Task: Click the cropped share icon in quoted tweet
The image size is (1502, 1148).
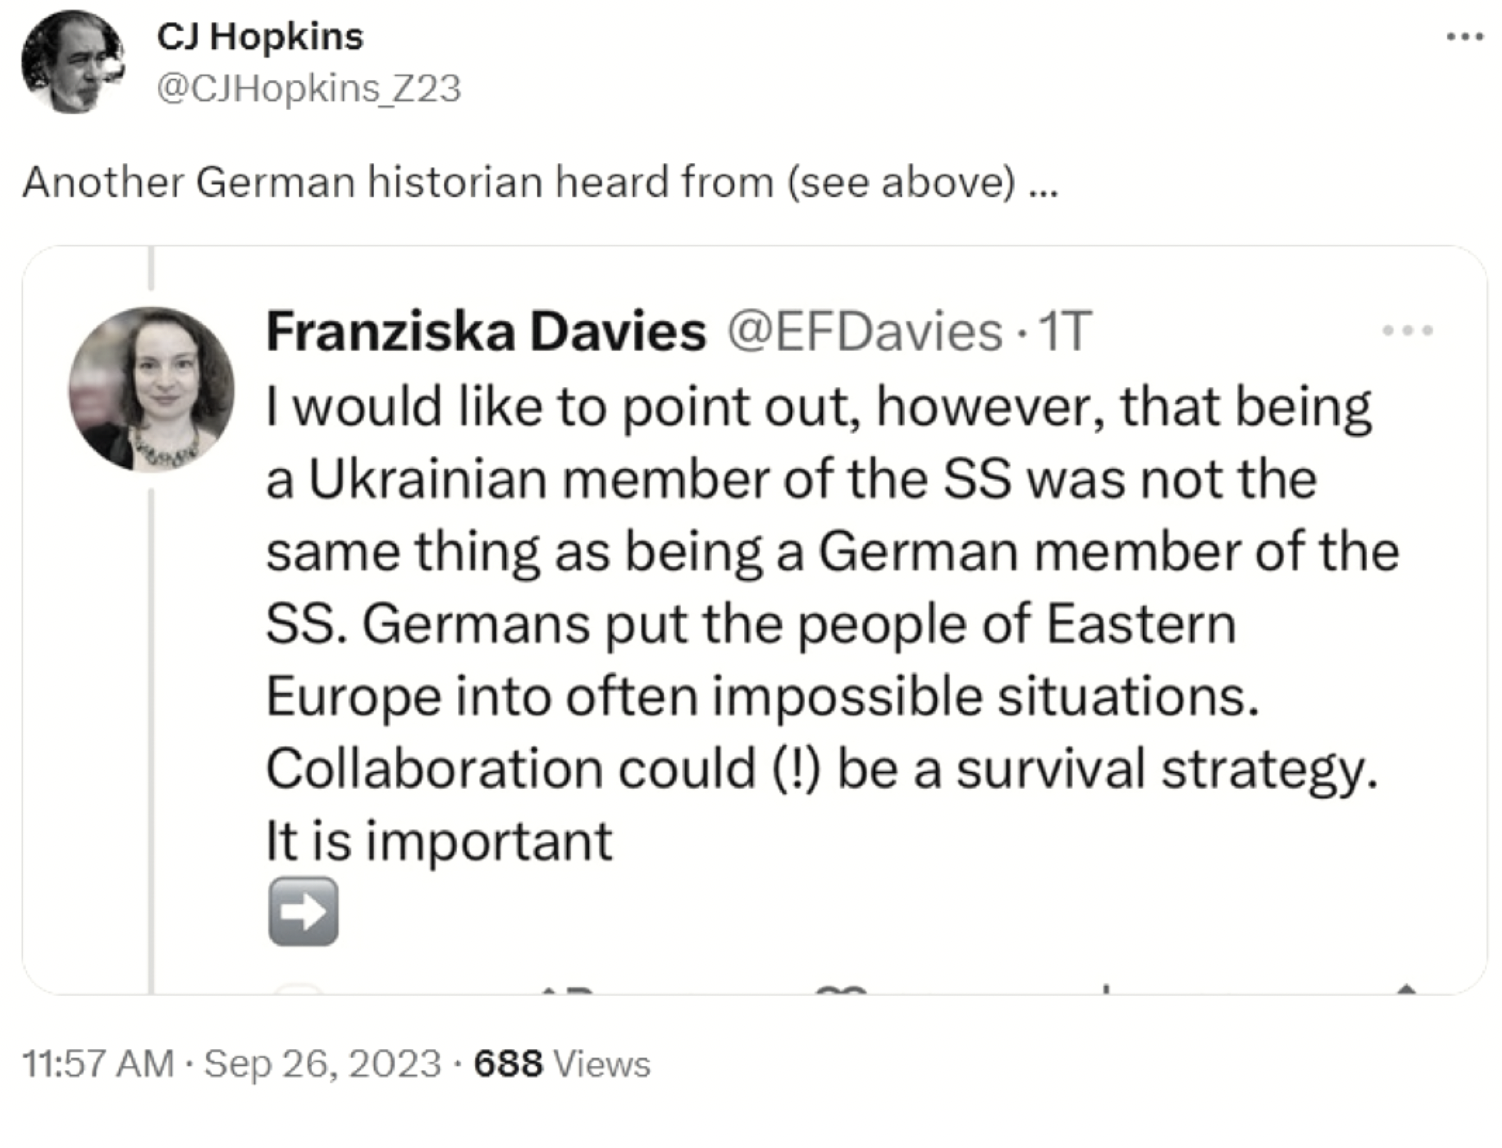Action: 1405,988
